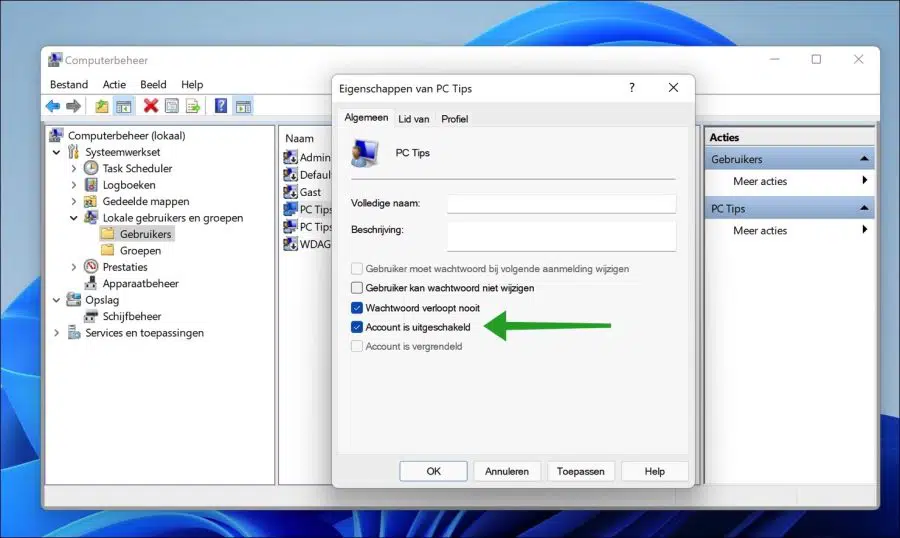Screen dimensions: 900x538
Task: Open 'Meer acties' under Gebruikers
Action: point(790,181)
